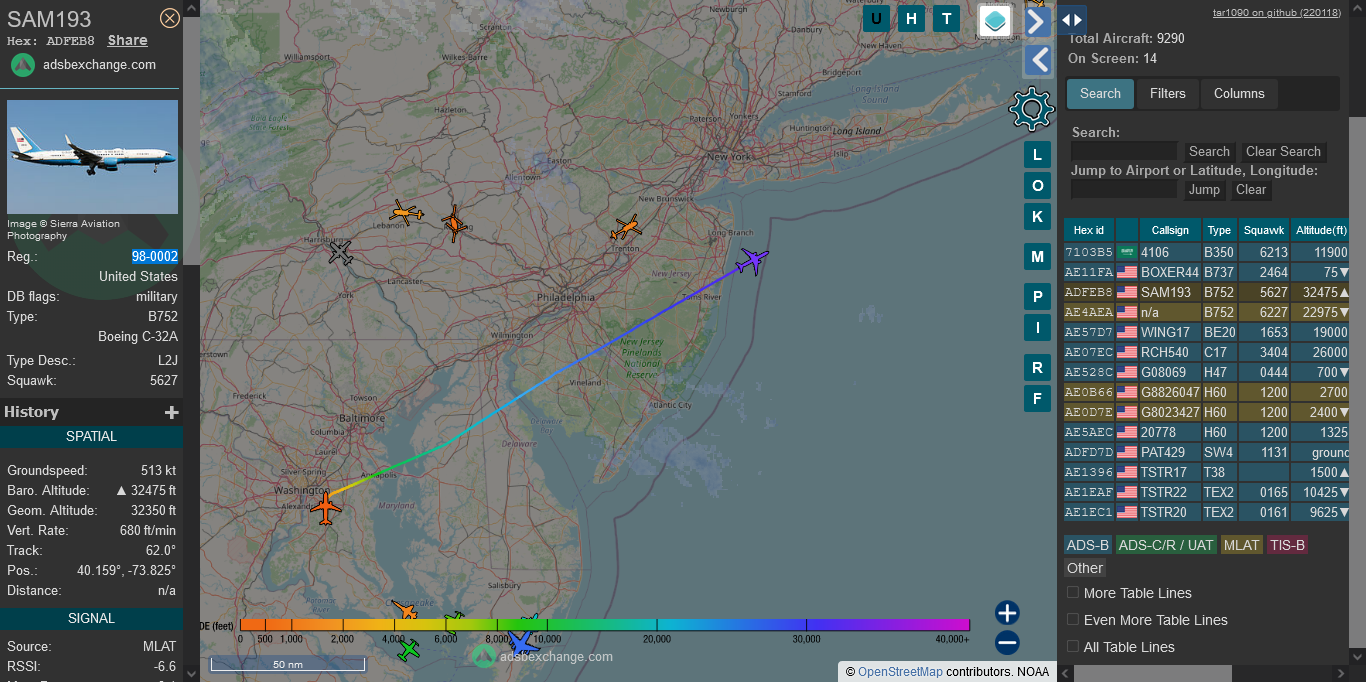Click the Clear button beside Jump
The image size is (1366, 682).
[1251, 190]
